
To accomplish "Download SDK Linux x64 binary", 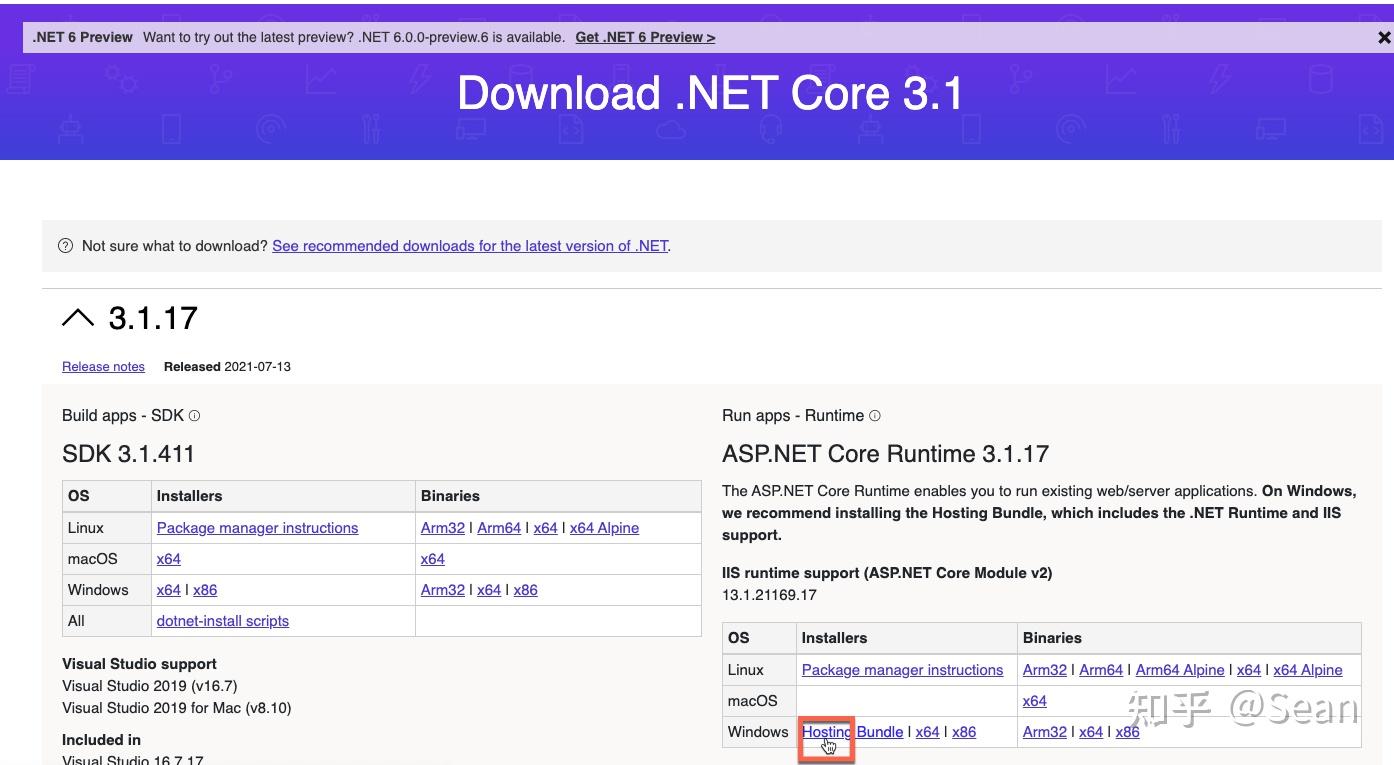I will coord(545,528).
